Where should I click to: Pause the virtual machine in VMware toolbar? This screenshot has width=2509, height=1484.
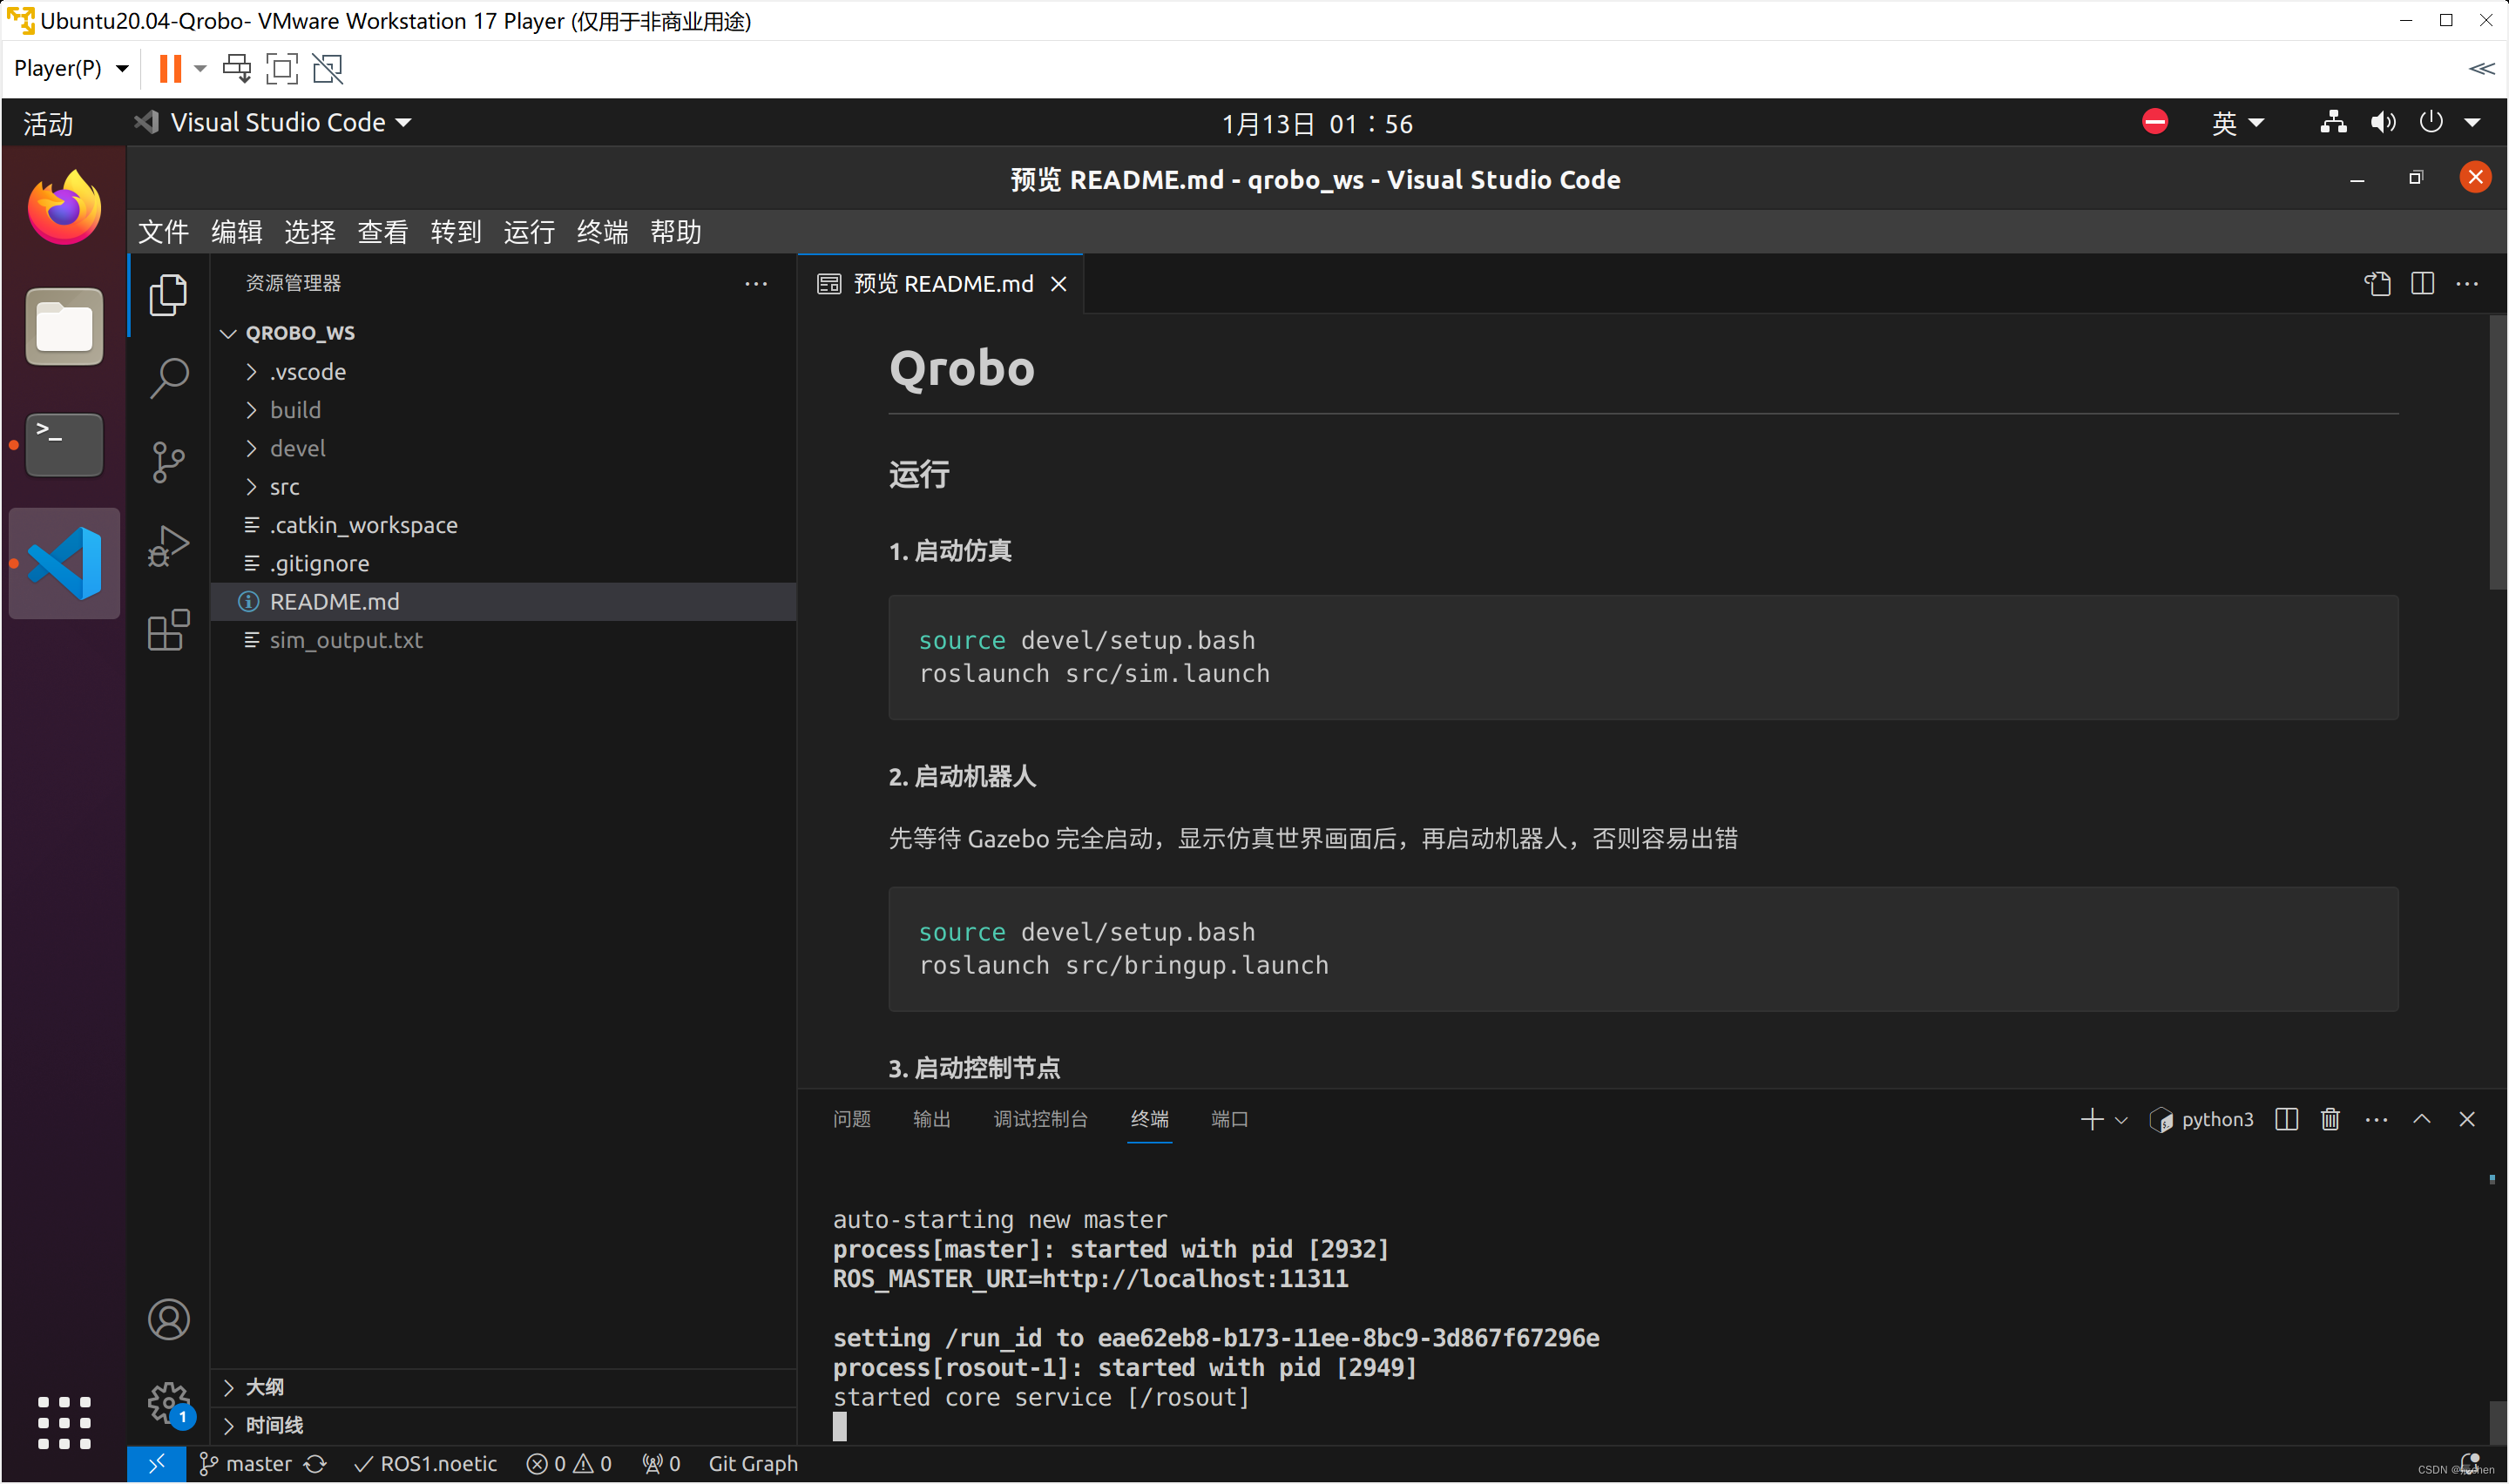tap(170, 69)
